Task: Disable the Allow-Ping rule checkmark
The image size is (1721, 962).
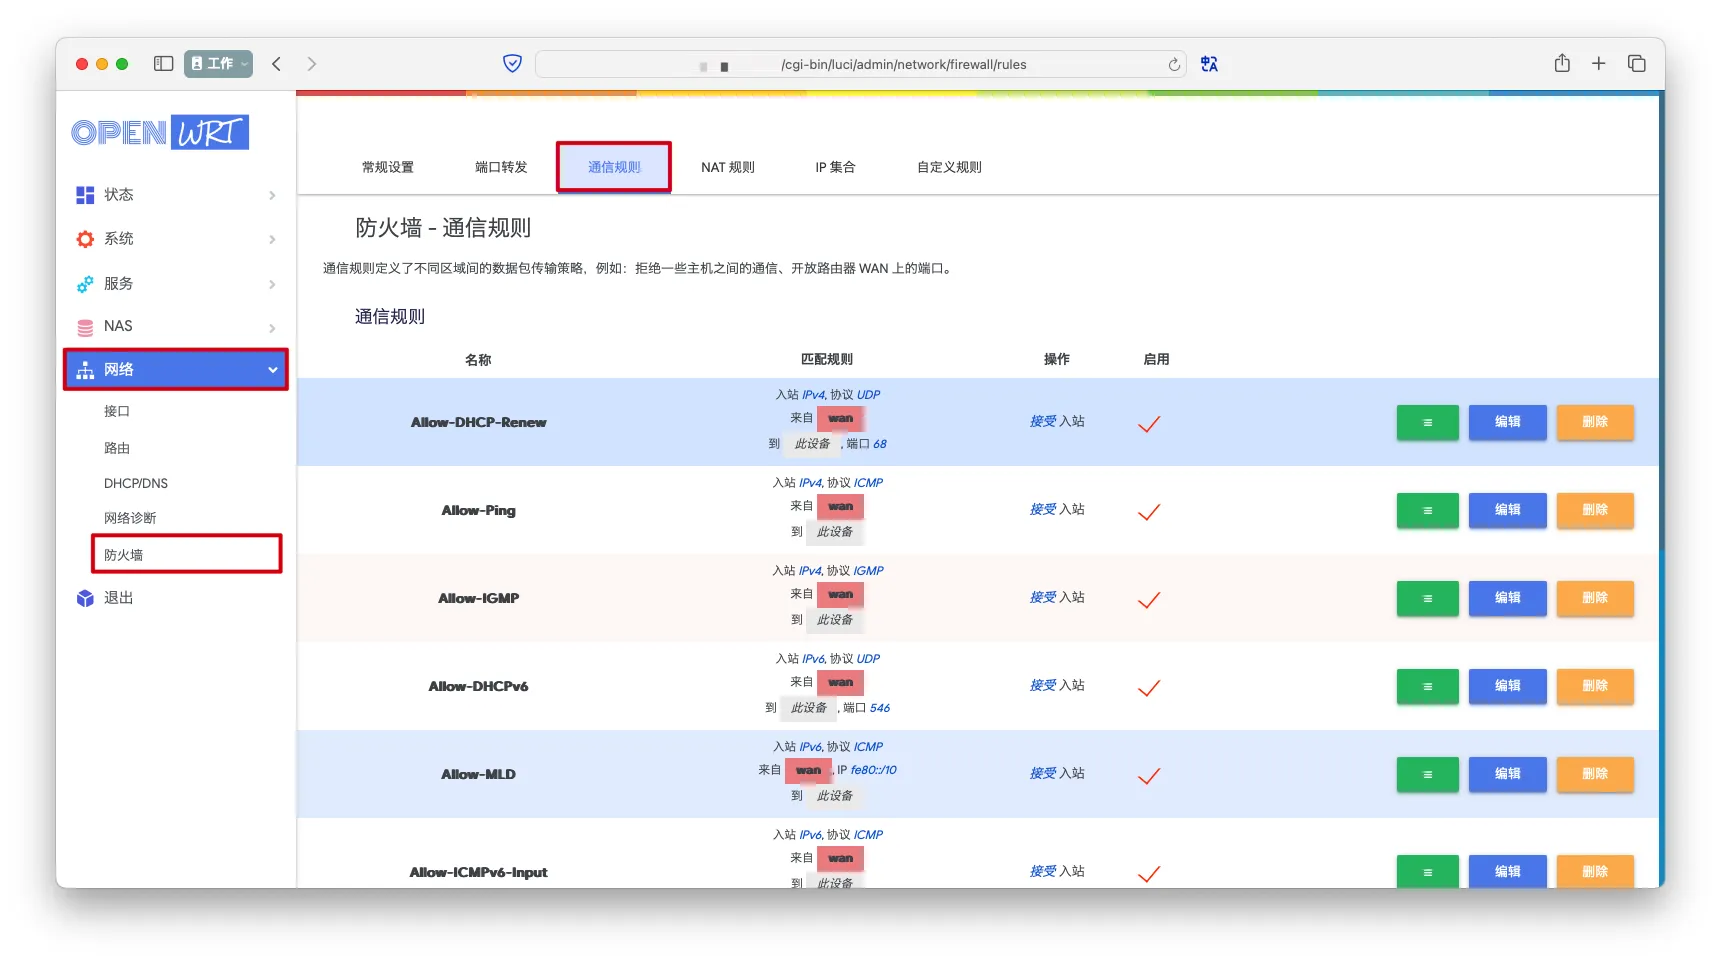Action: (1149, 511)
